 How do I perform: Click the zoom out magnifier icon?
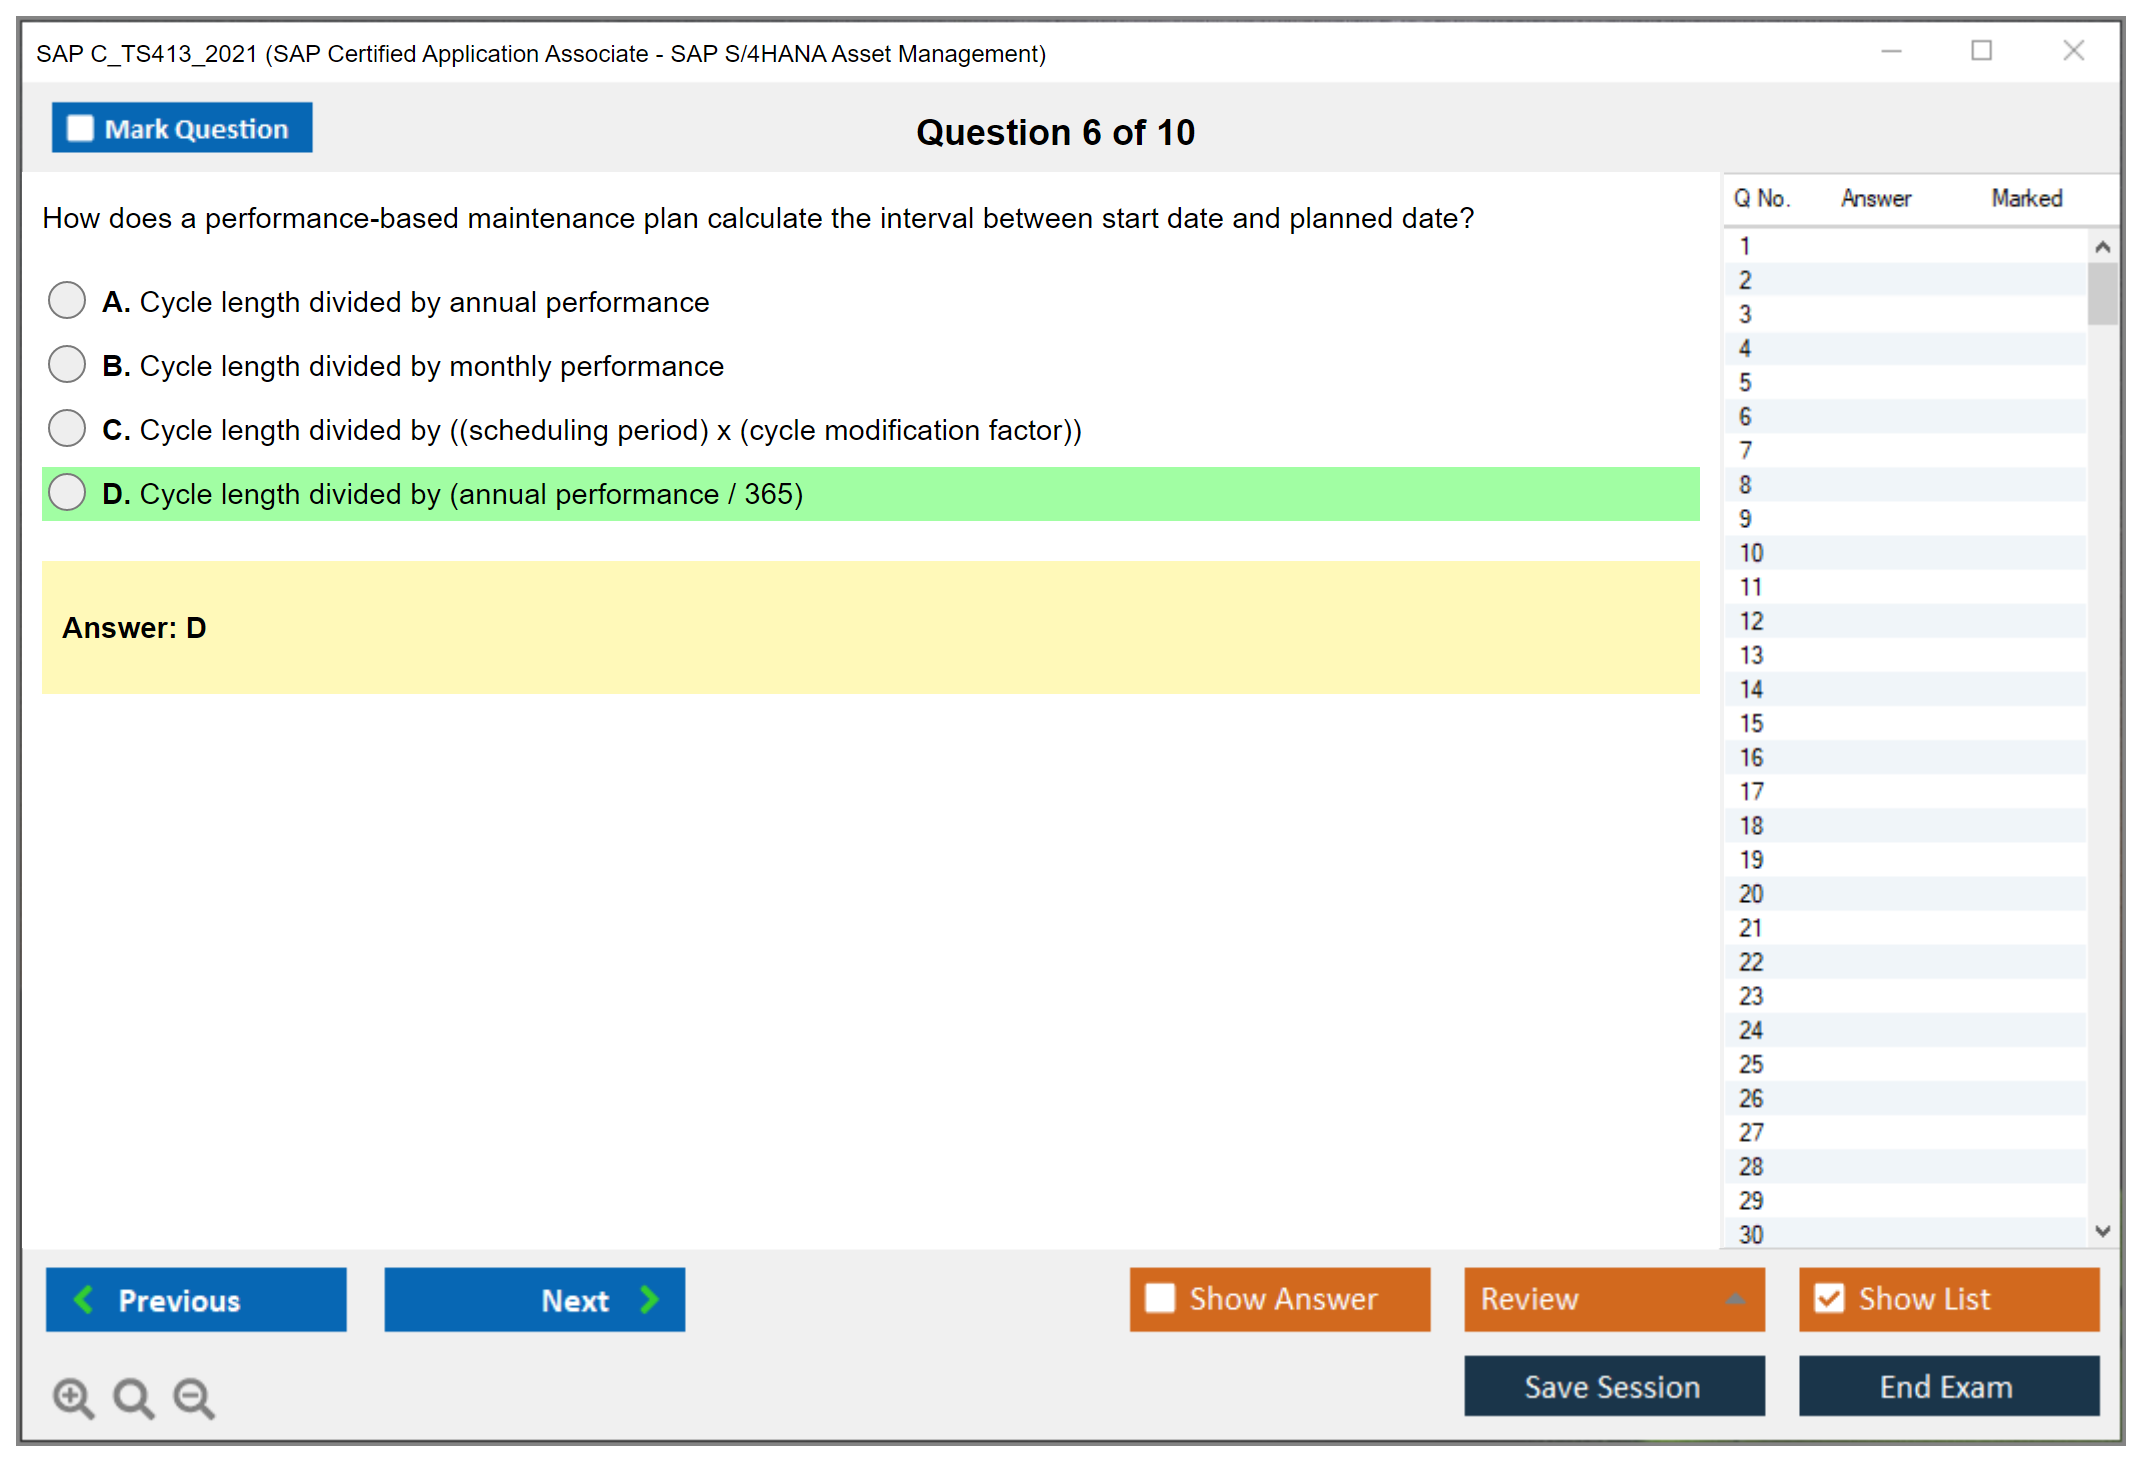(x=194, y=1397)
